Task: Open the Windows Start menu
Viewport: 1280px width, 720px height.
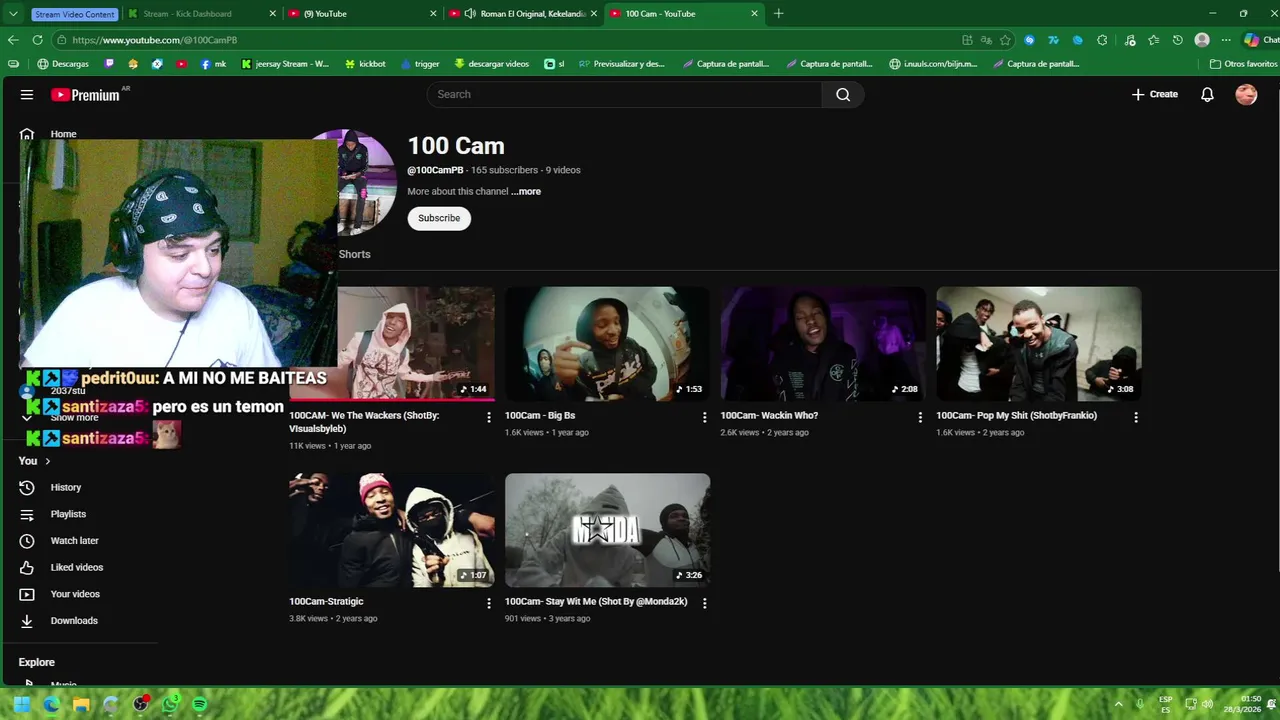Action: (x=21, y=704)
